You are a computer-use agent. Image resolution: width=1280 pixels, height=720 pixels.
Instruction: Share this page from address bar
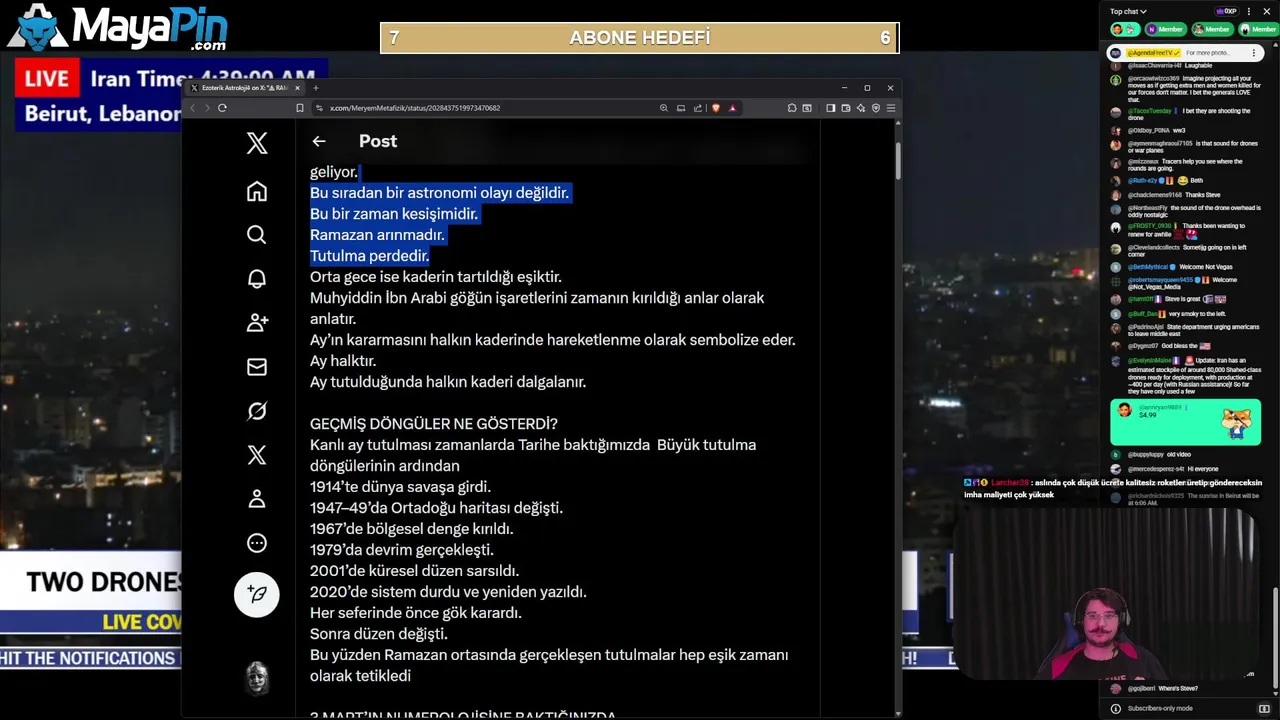[x=698, y=108]
